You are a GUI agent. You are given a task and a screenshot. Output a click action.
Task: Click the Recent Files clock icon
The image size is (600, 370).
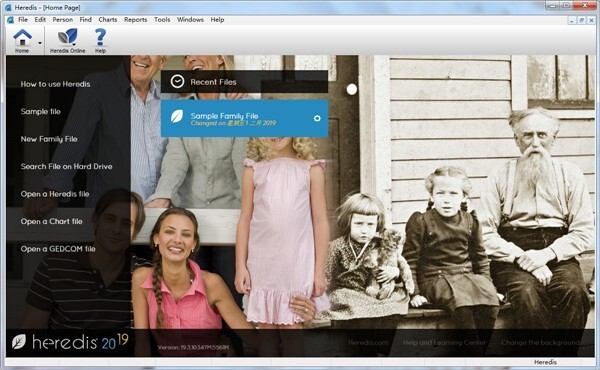pos(177,81)
